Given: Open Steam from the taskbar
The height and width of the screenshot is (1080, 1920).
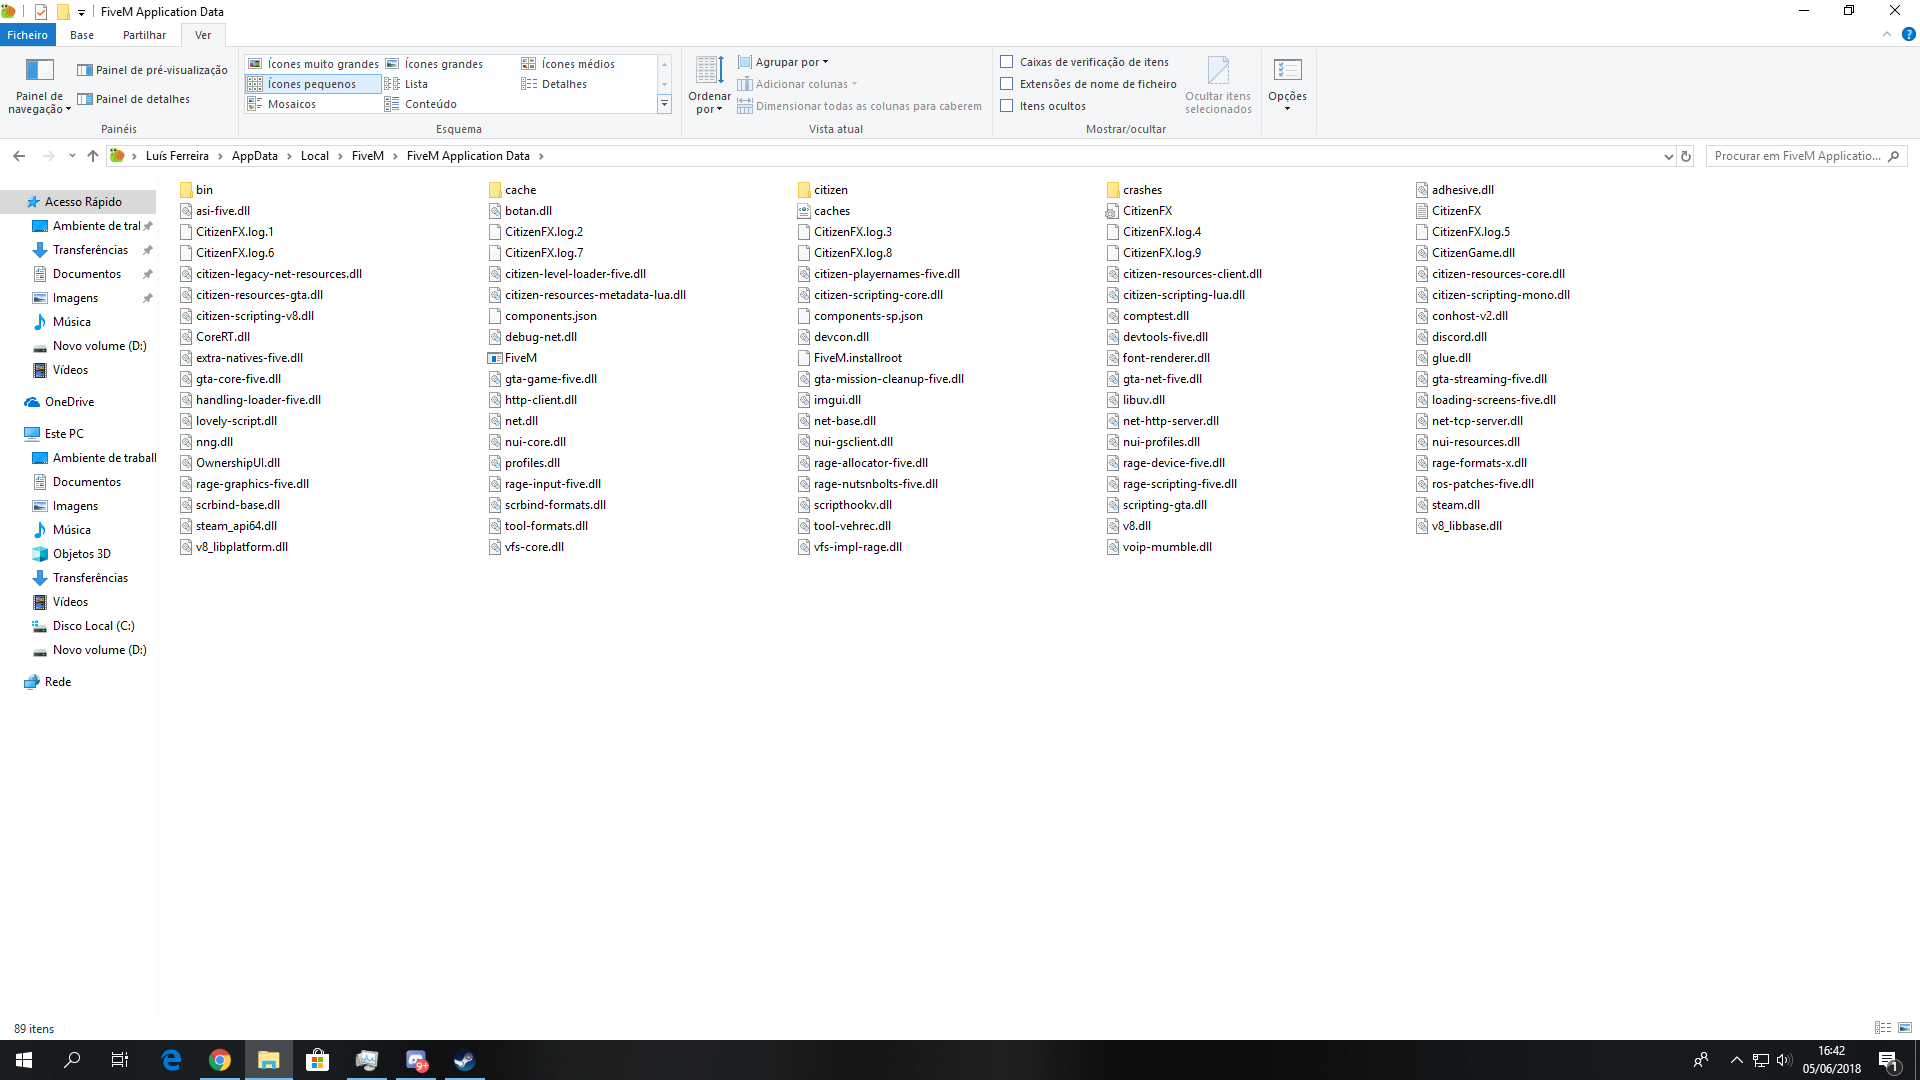Looking at the screenshot, I should (464, 1060).
